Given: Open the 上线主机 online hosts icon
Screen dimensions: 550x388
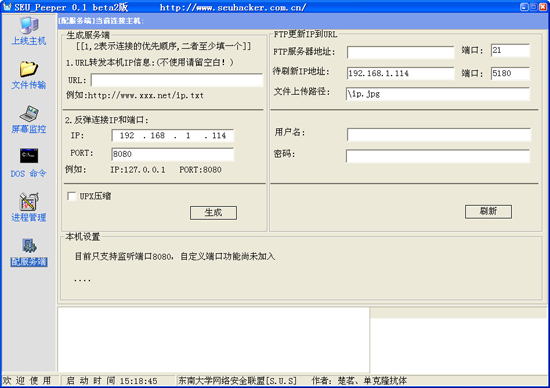Looking at the screenshot, I should (x=29, y=25).
